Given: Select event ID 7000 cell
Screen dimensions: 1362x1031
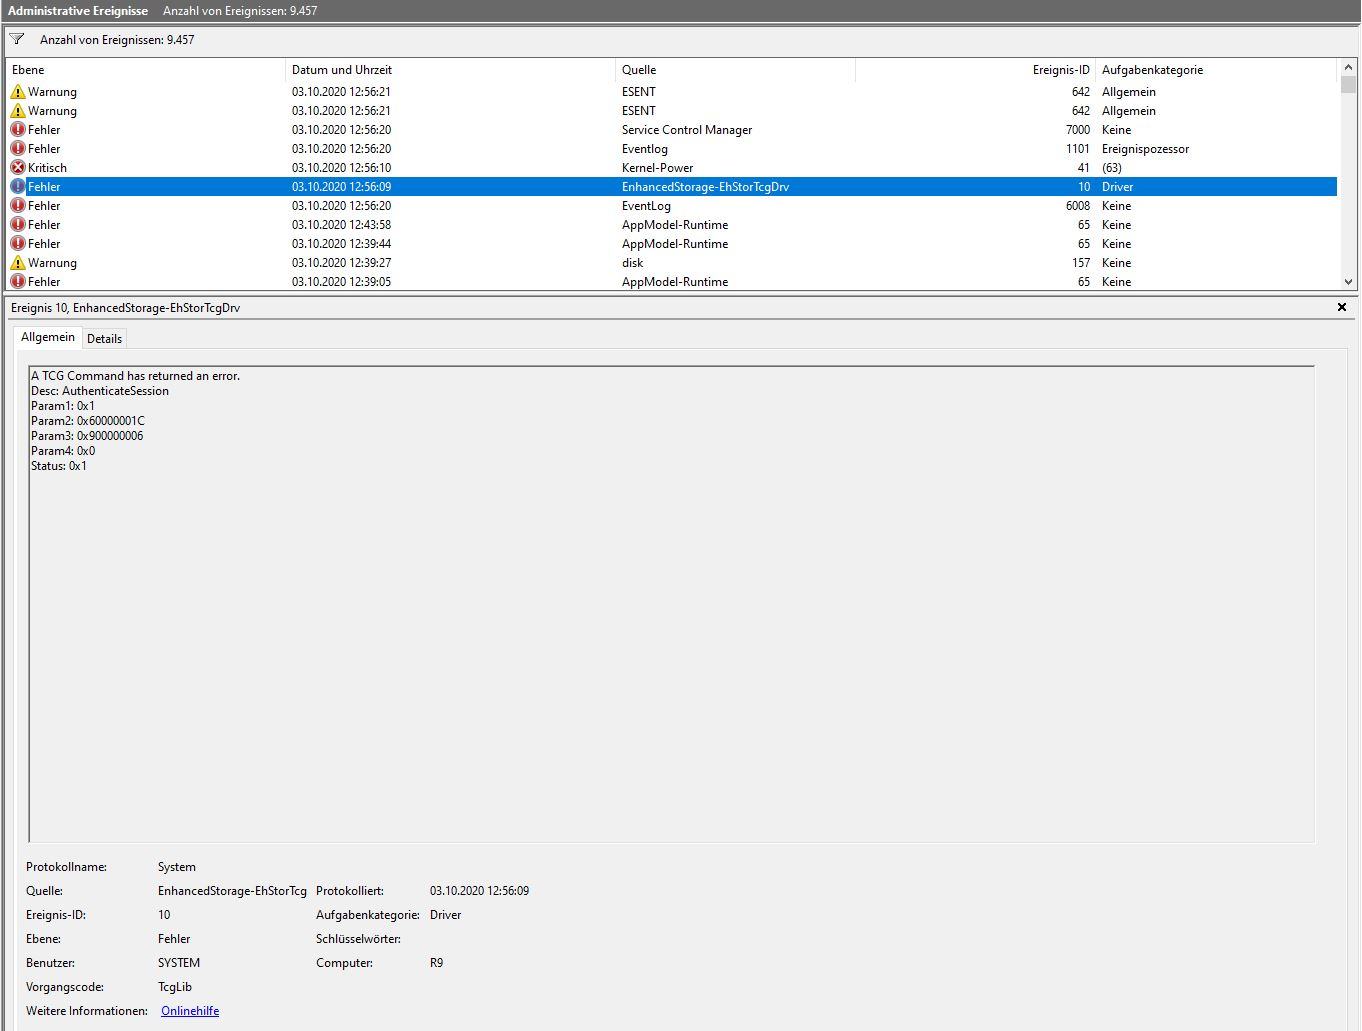Looking at the screenshot, I should (x=1077, y=130).
